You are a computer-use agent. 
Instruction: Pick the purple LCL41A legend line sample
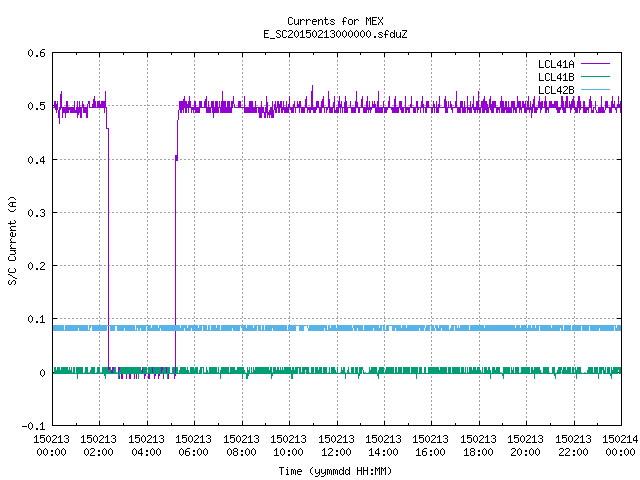[595, 64]
